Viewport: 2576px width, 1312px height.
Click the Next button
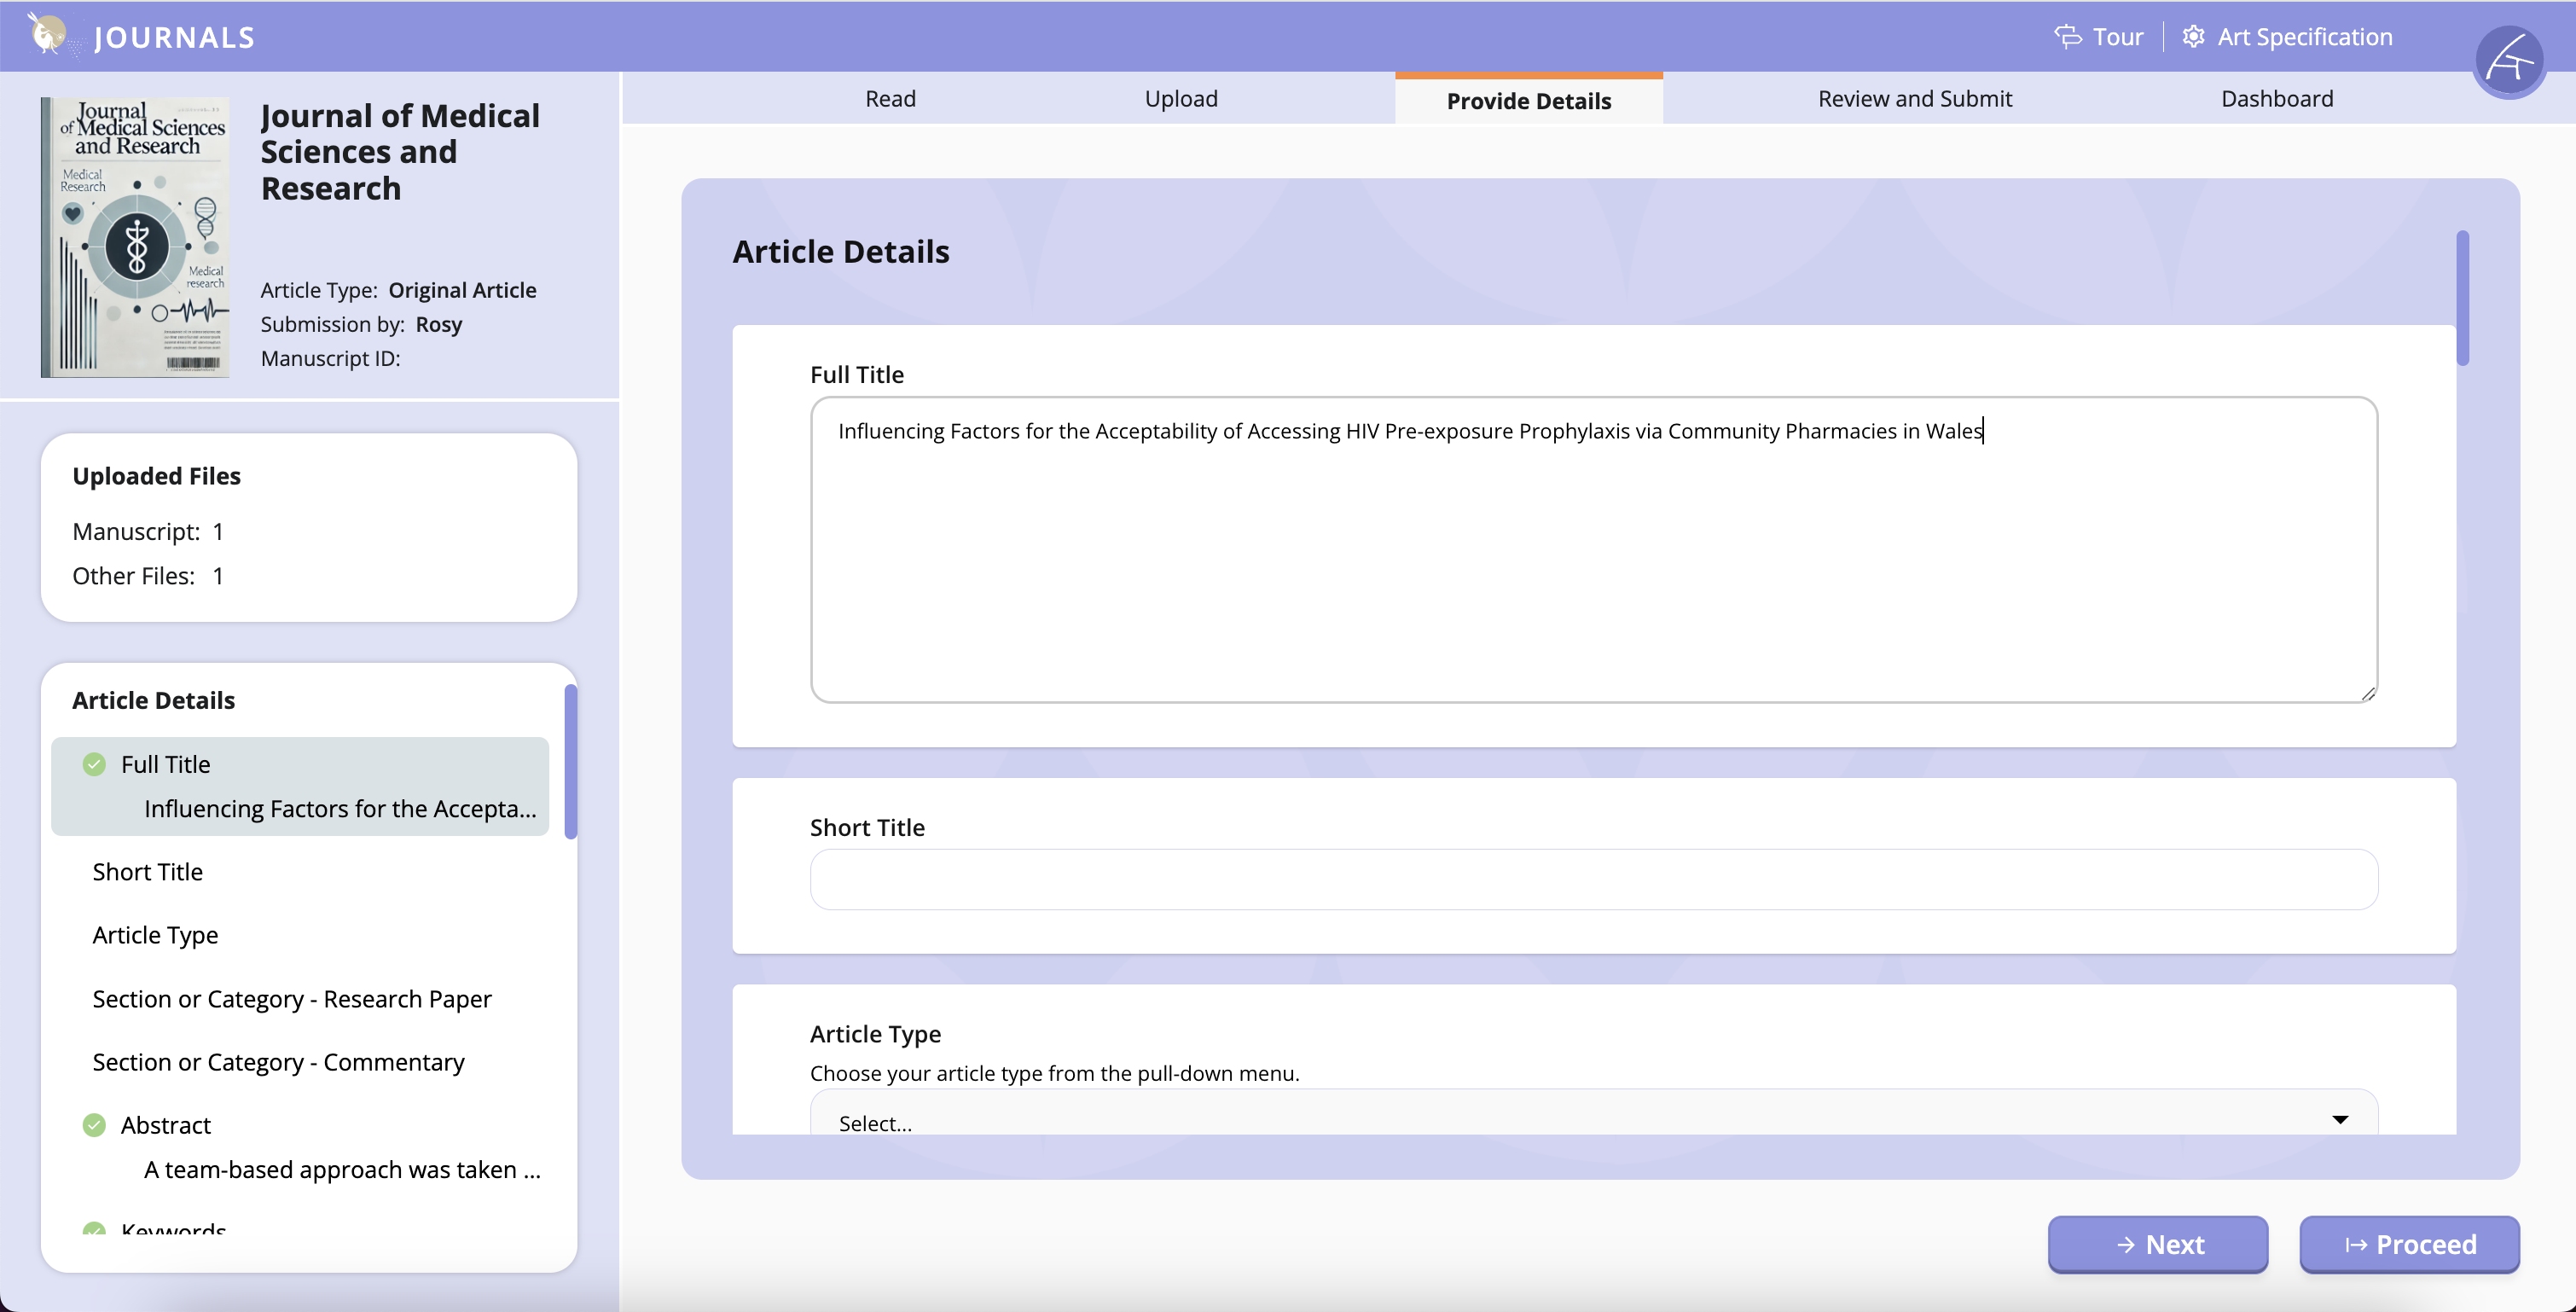click(x=2158, y=1244)
